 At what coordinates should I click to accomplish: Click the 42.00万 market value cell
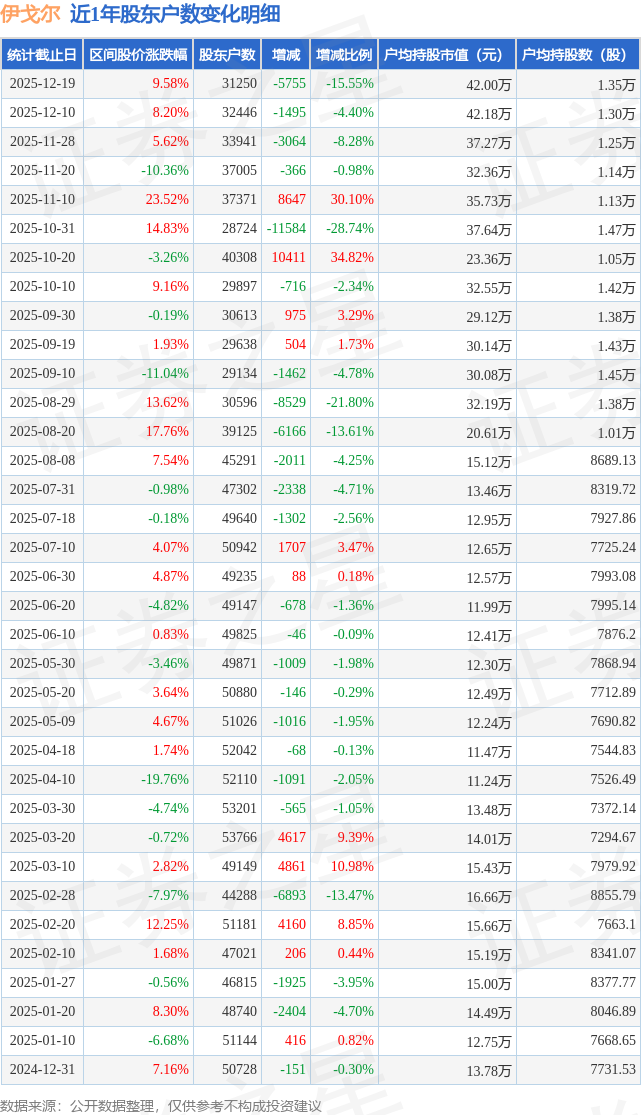tap(488, 85)
